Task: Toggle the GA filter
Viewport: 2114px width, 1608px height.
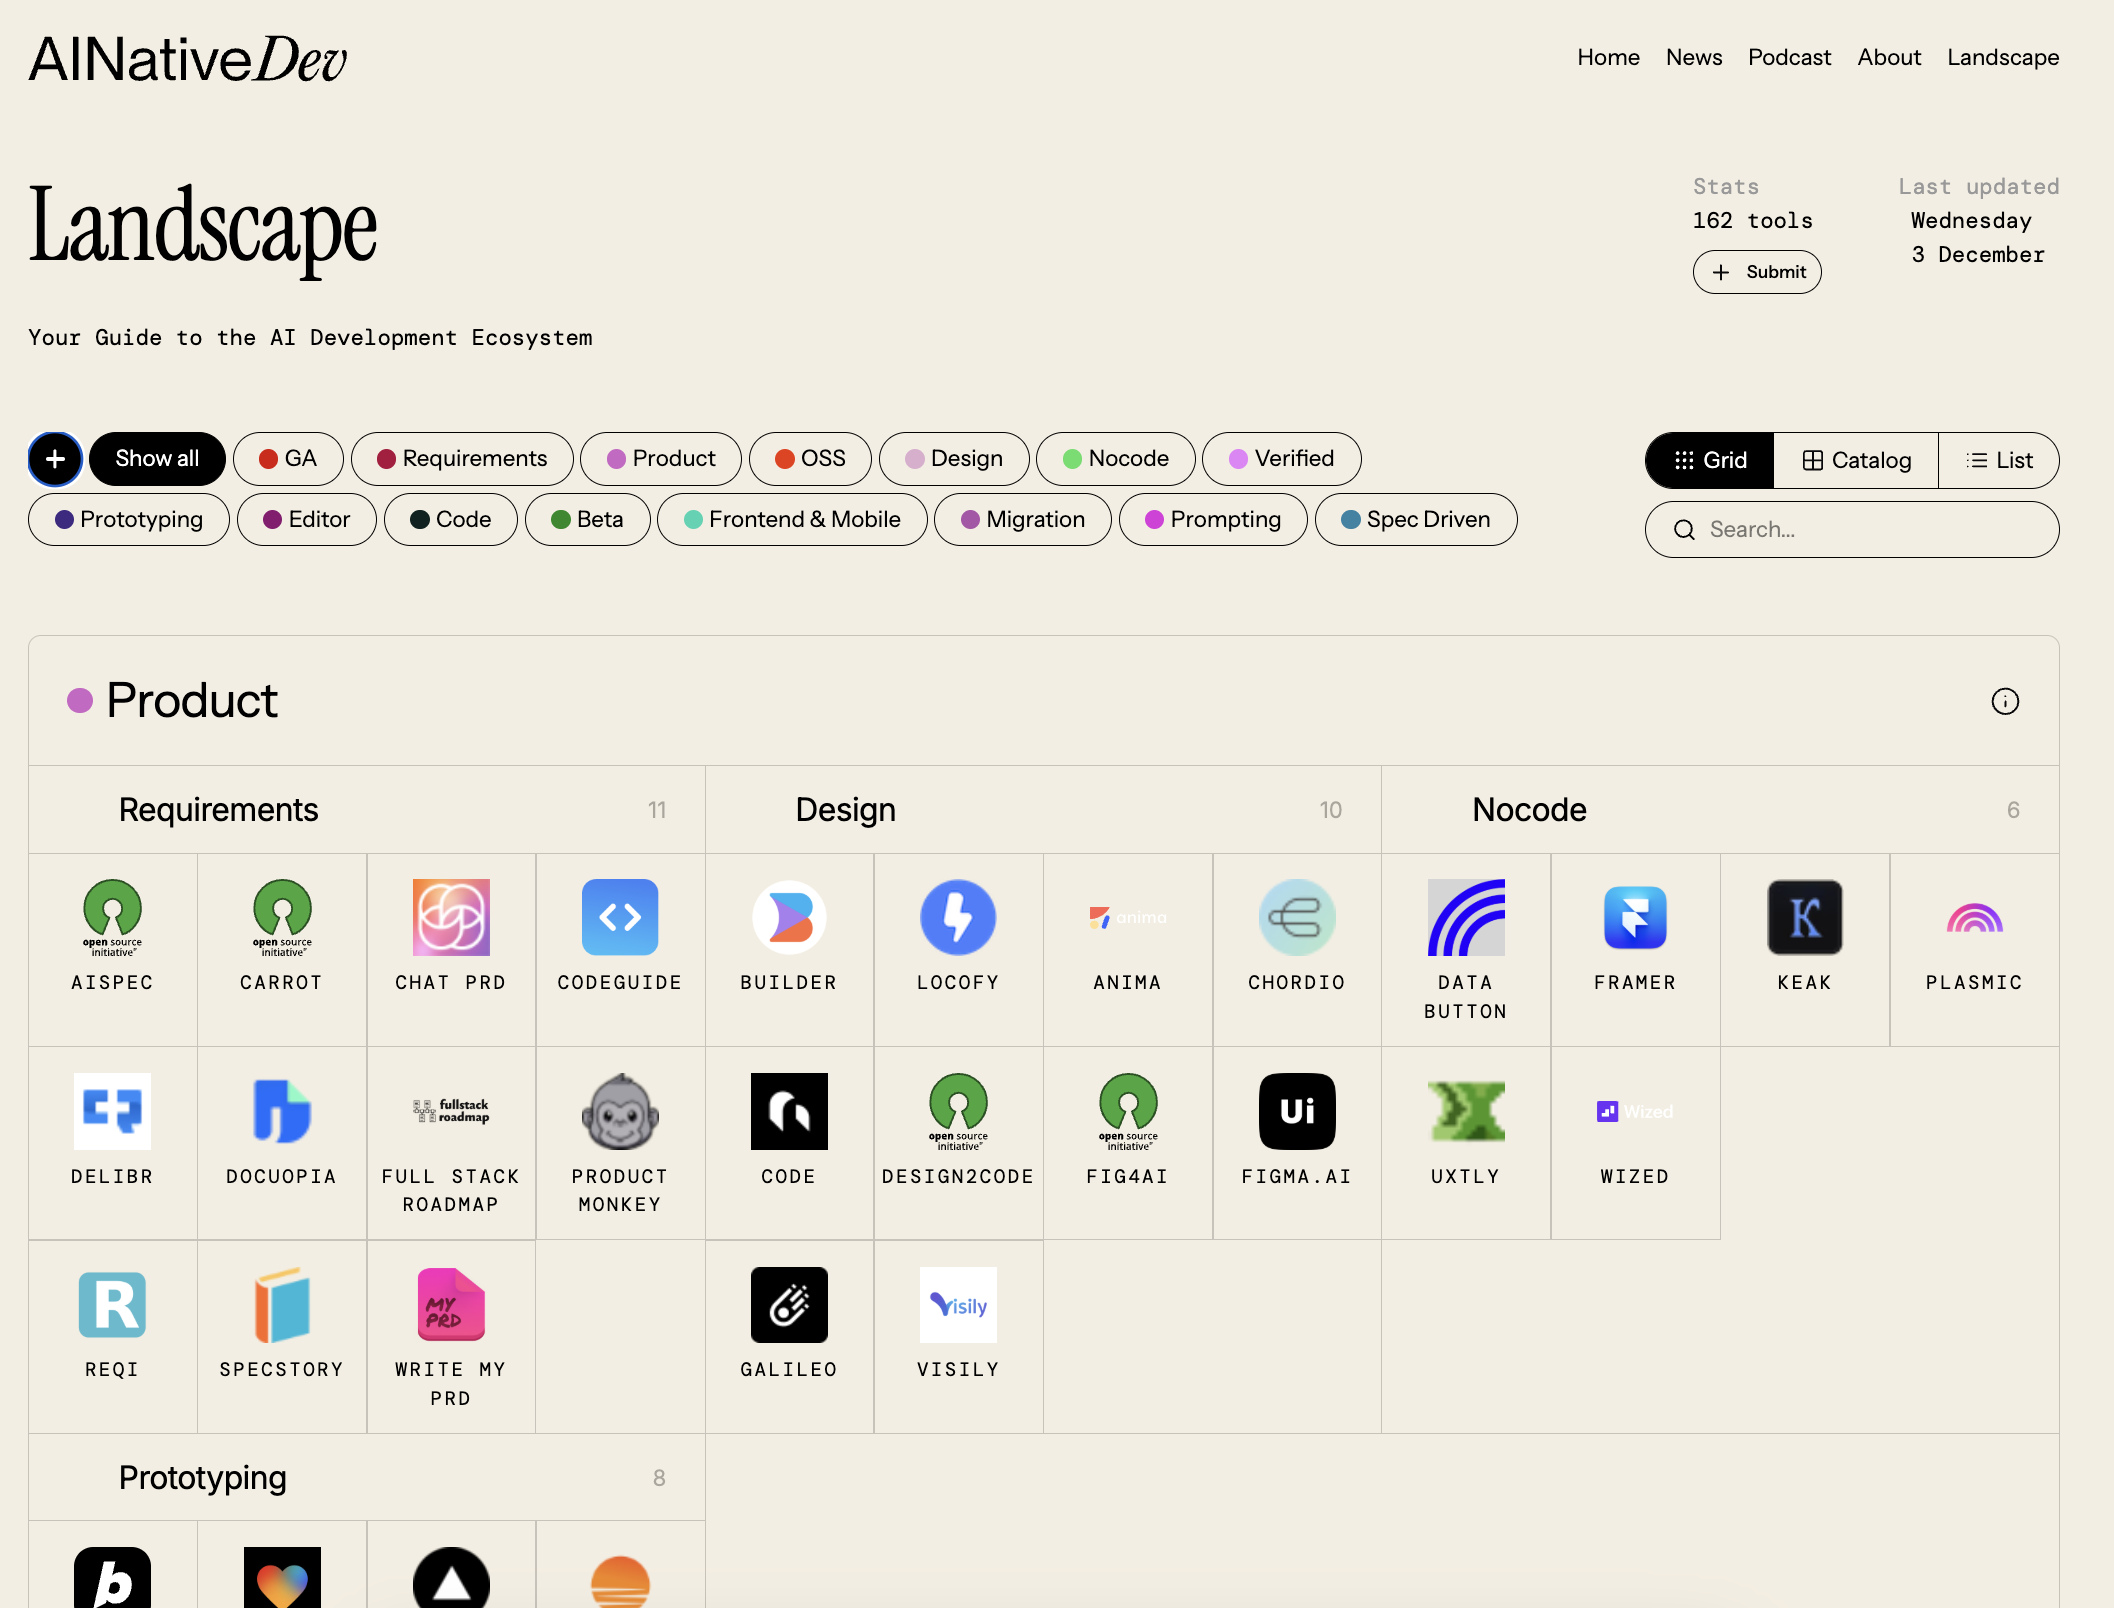Action: coord(288,458)
